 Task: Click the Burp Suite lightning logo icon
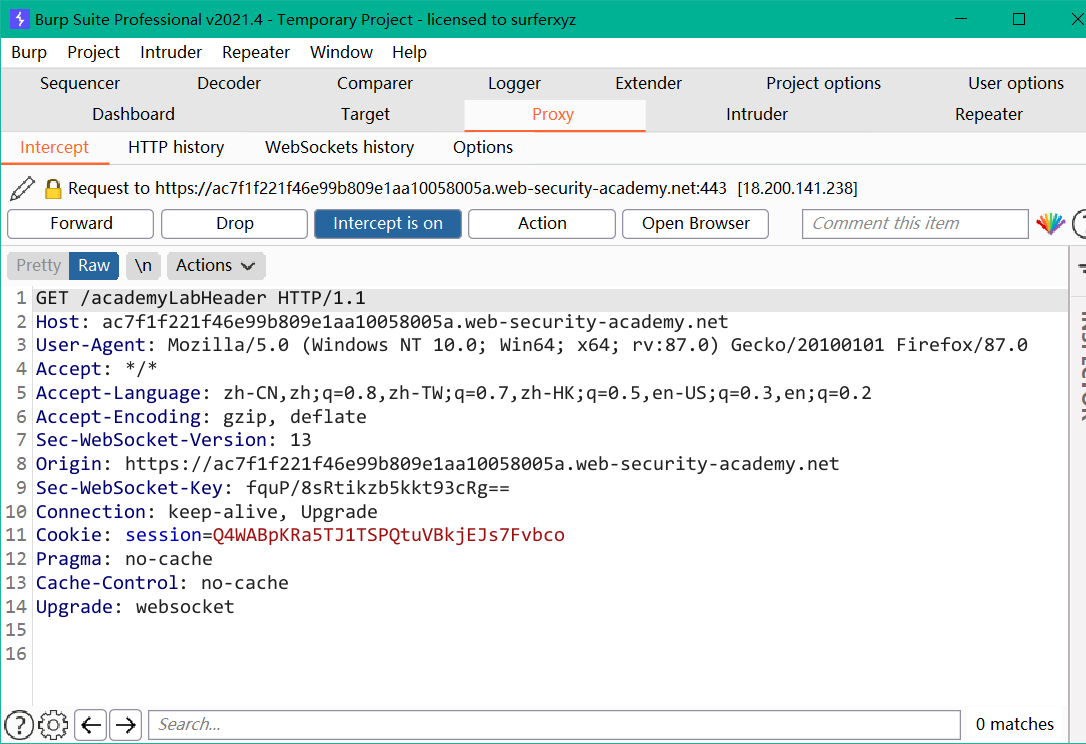pyautogui.click(x=19, y=19)
